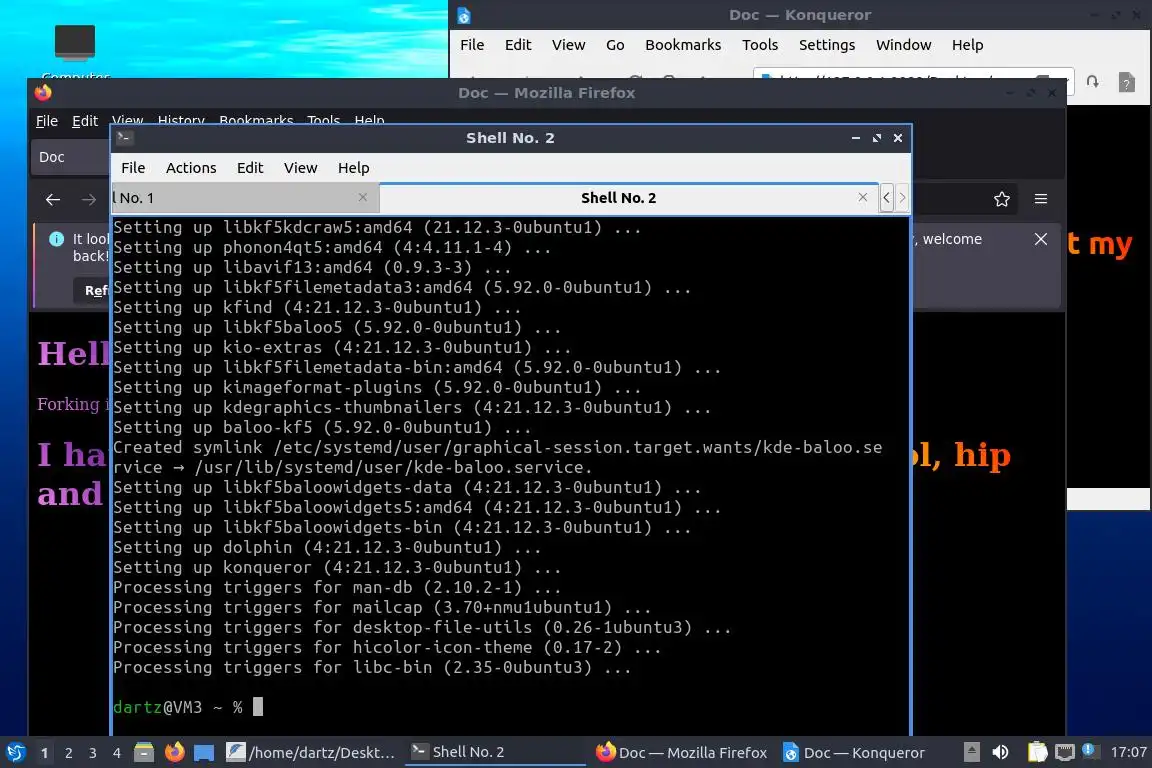Close the Mozilla Firefox window

(1052, 93)
